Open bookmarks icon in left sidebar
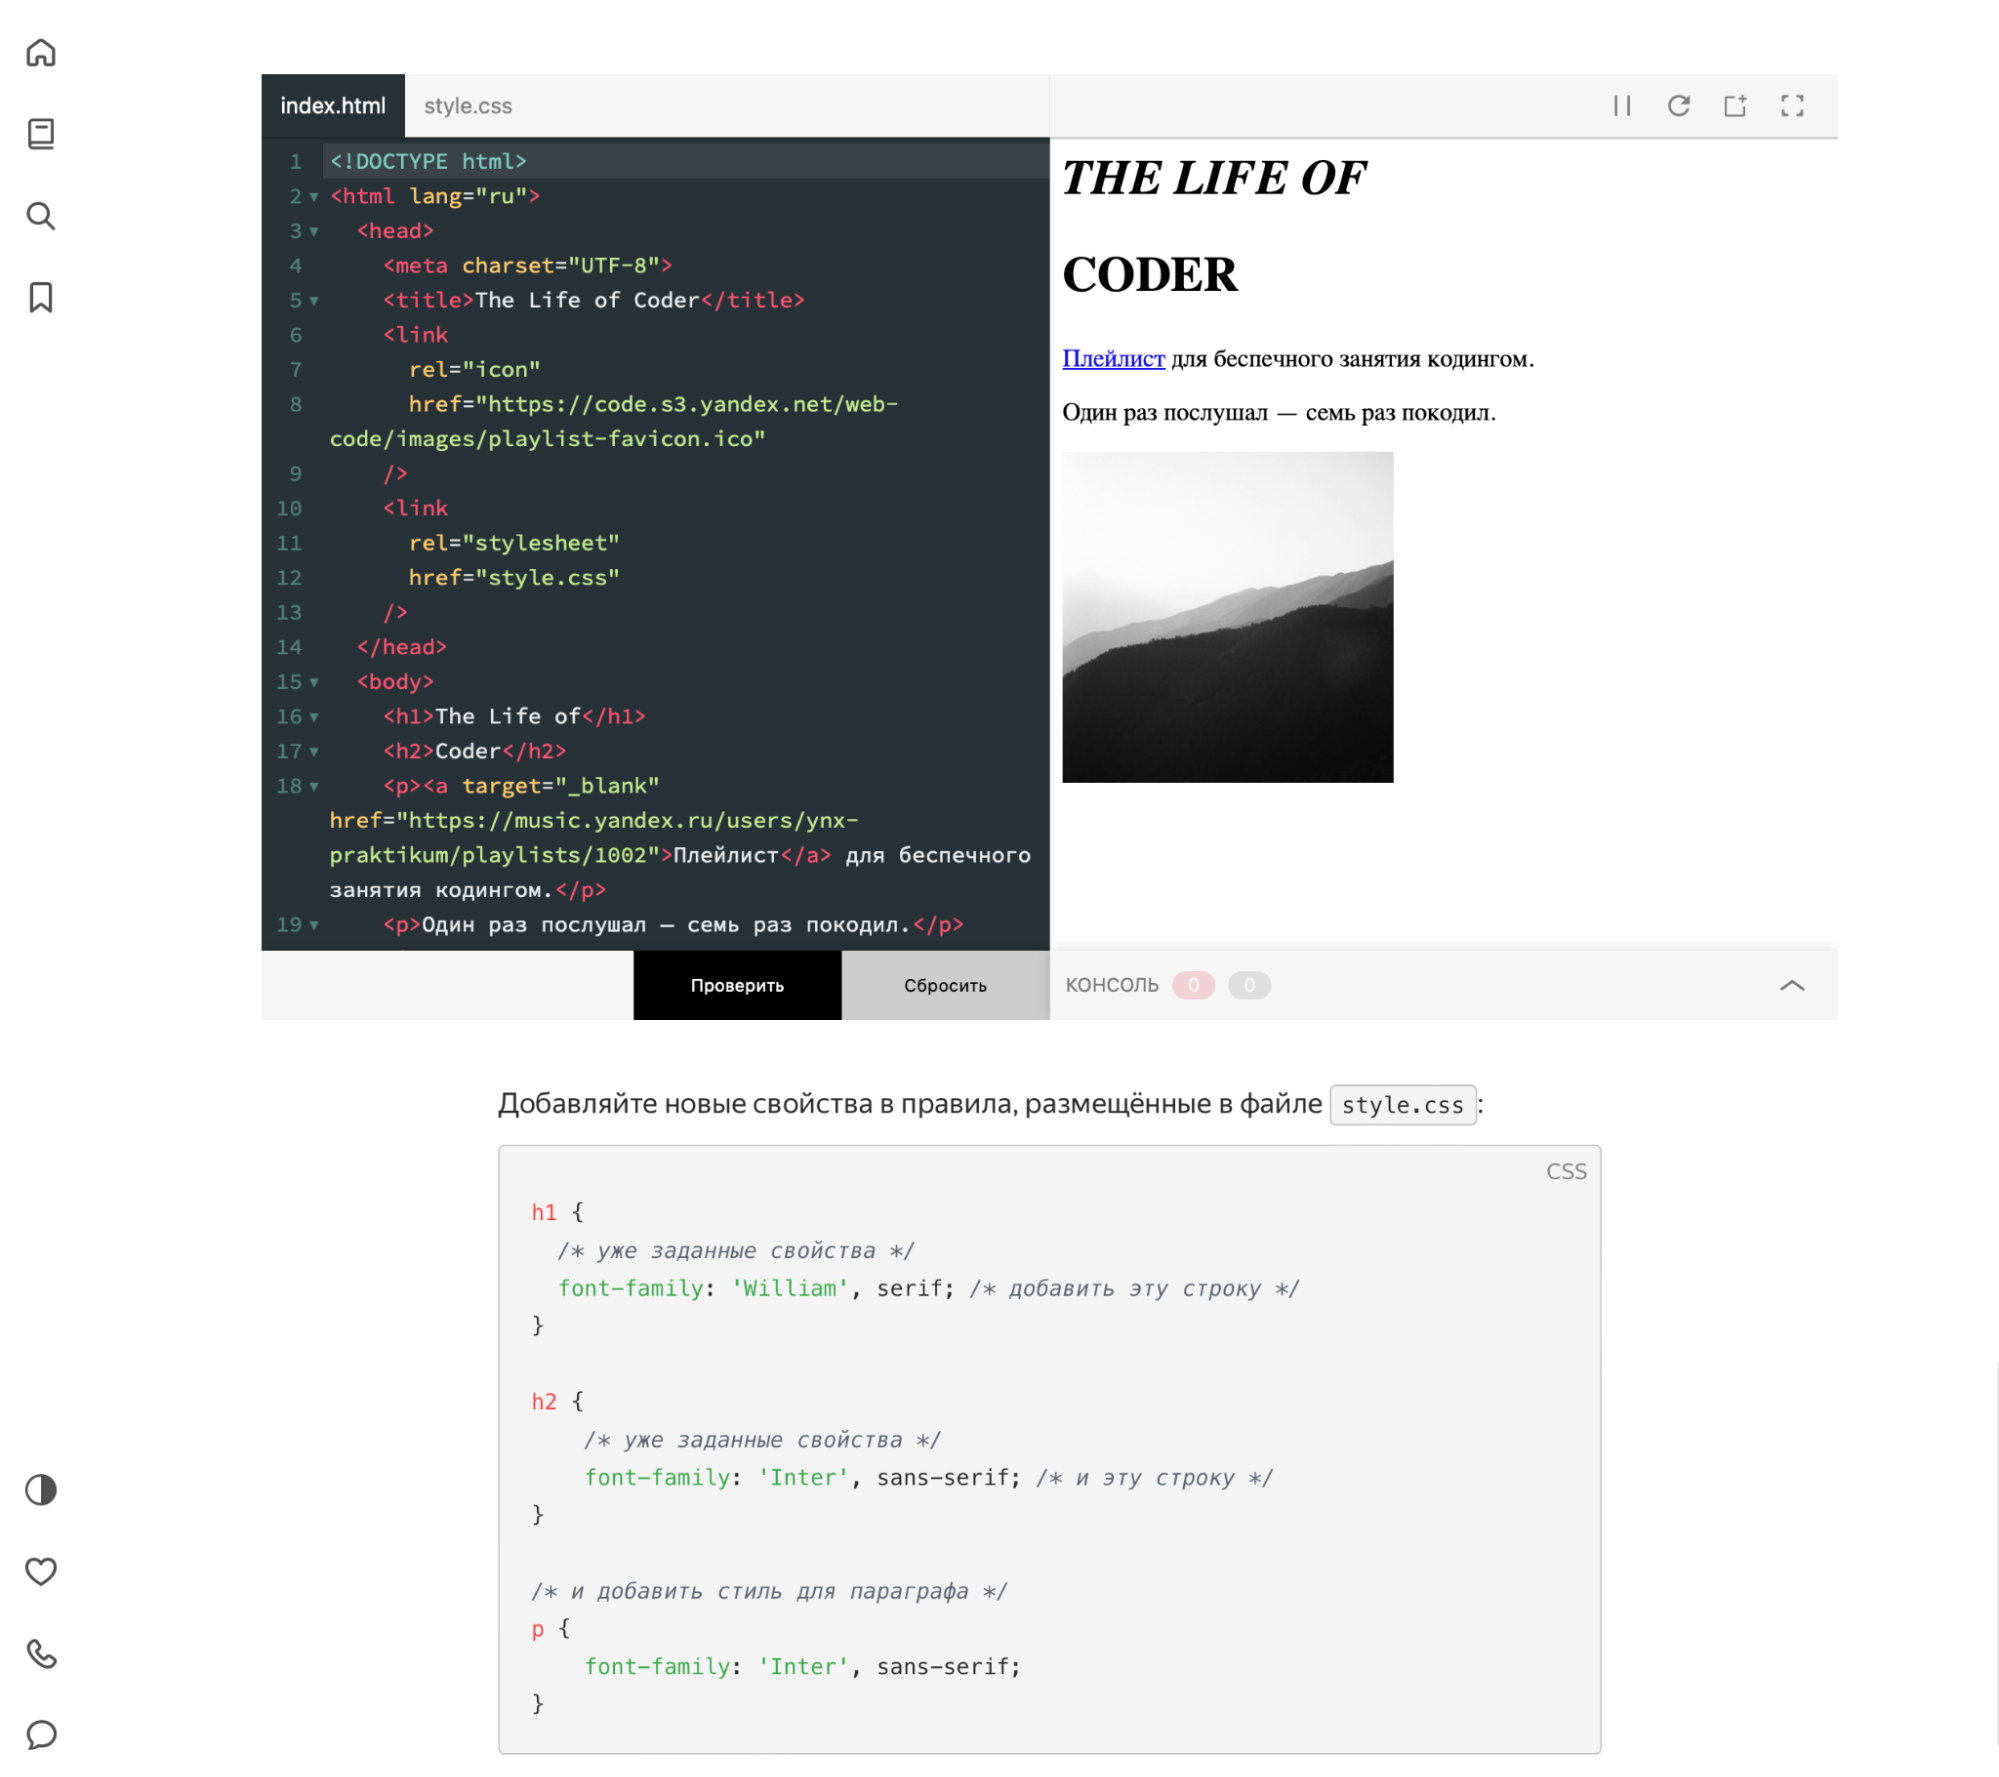Screen dimensions: 1999x1777 (x=41, y=297)
